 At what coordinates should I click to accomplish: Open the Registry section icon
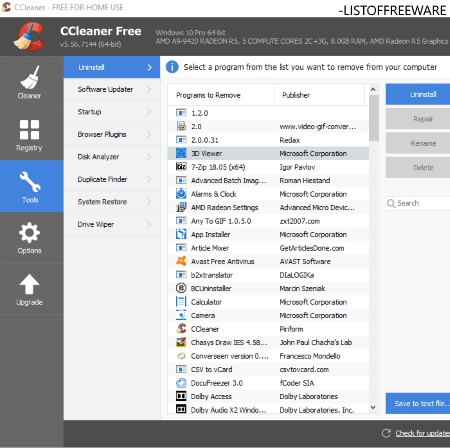tap(29, 130)
